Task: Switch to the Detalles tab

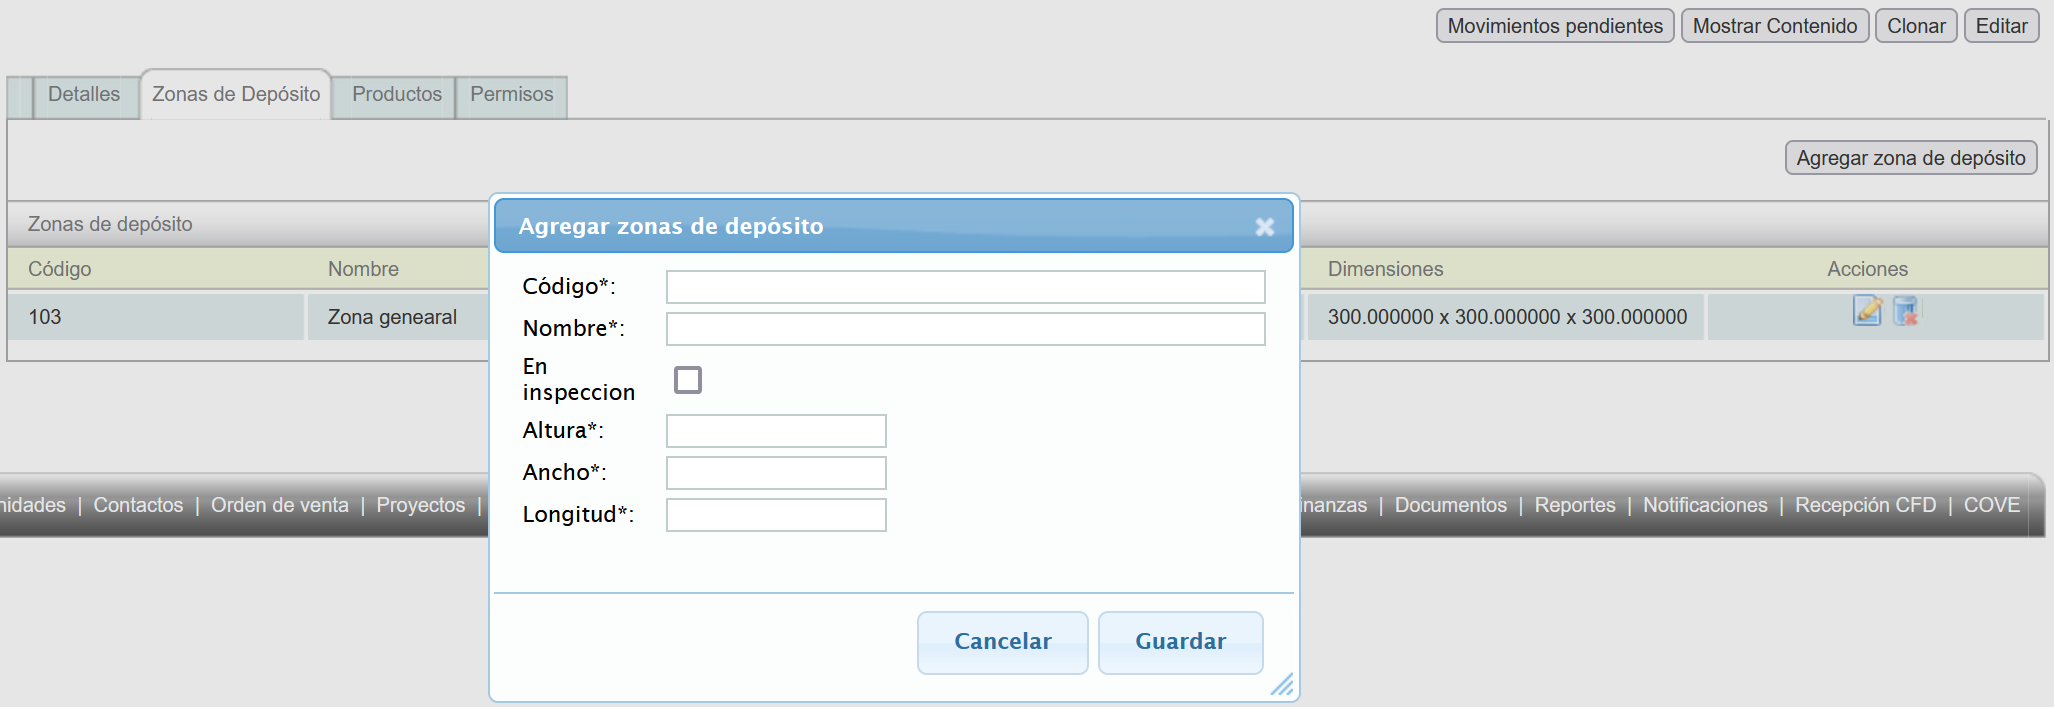Action: click(84, 95)
